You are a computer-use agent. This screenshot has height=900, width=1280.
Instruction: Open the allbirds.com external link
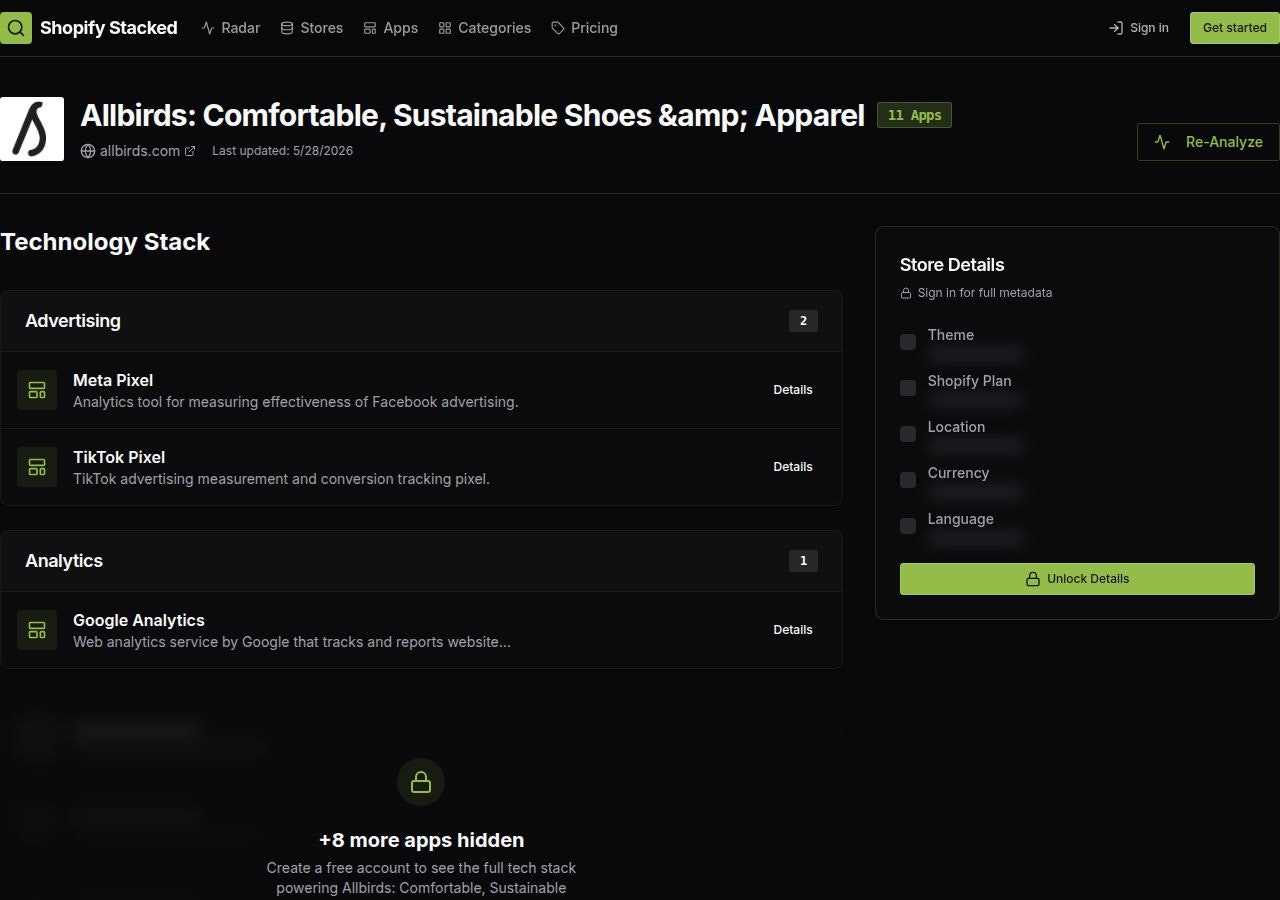click(138, 151)
